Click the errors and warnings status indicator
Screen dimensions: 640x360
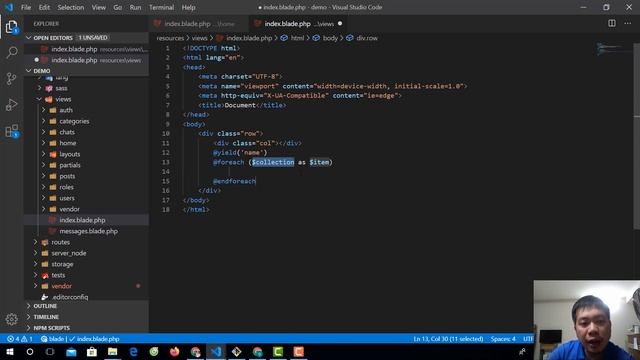point(19,339)
